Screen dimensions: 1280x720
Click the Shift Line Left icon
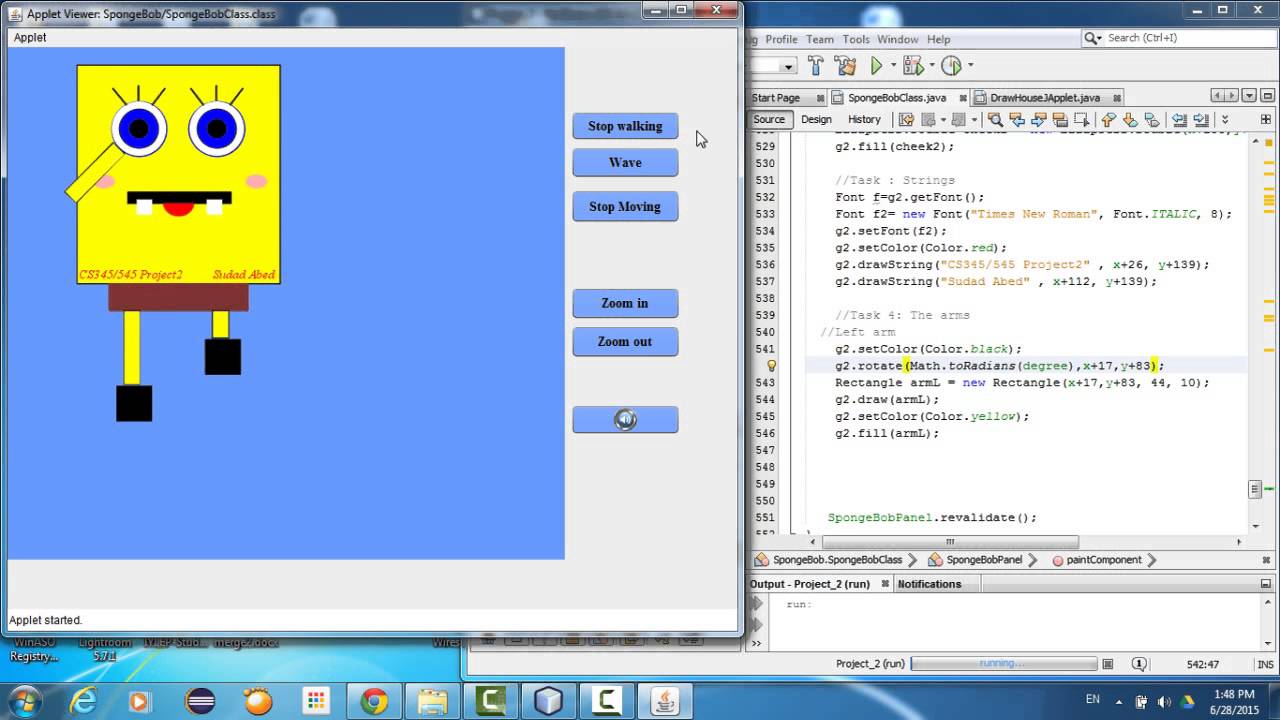tap(1181, 119)
